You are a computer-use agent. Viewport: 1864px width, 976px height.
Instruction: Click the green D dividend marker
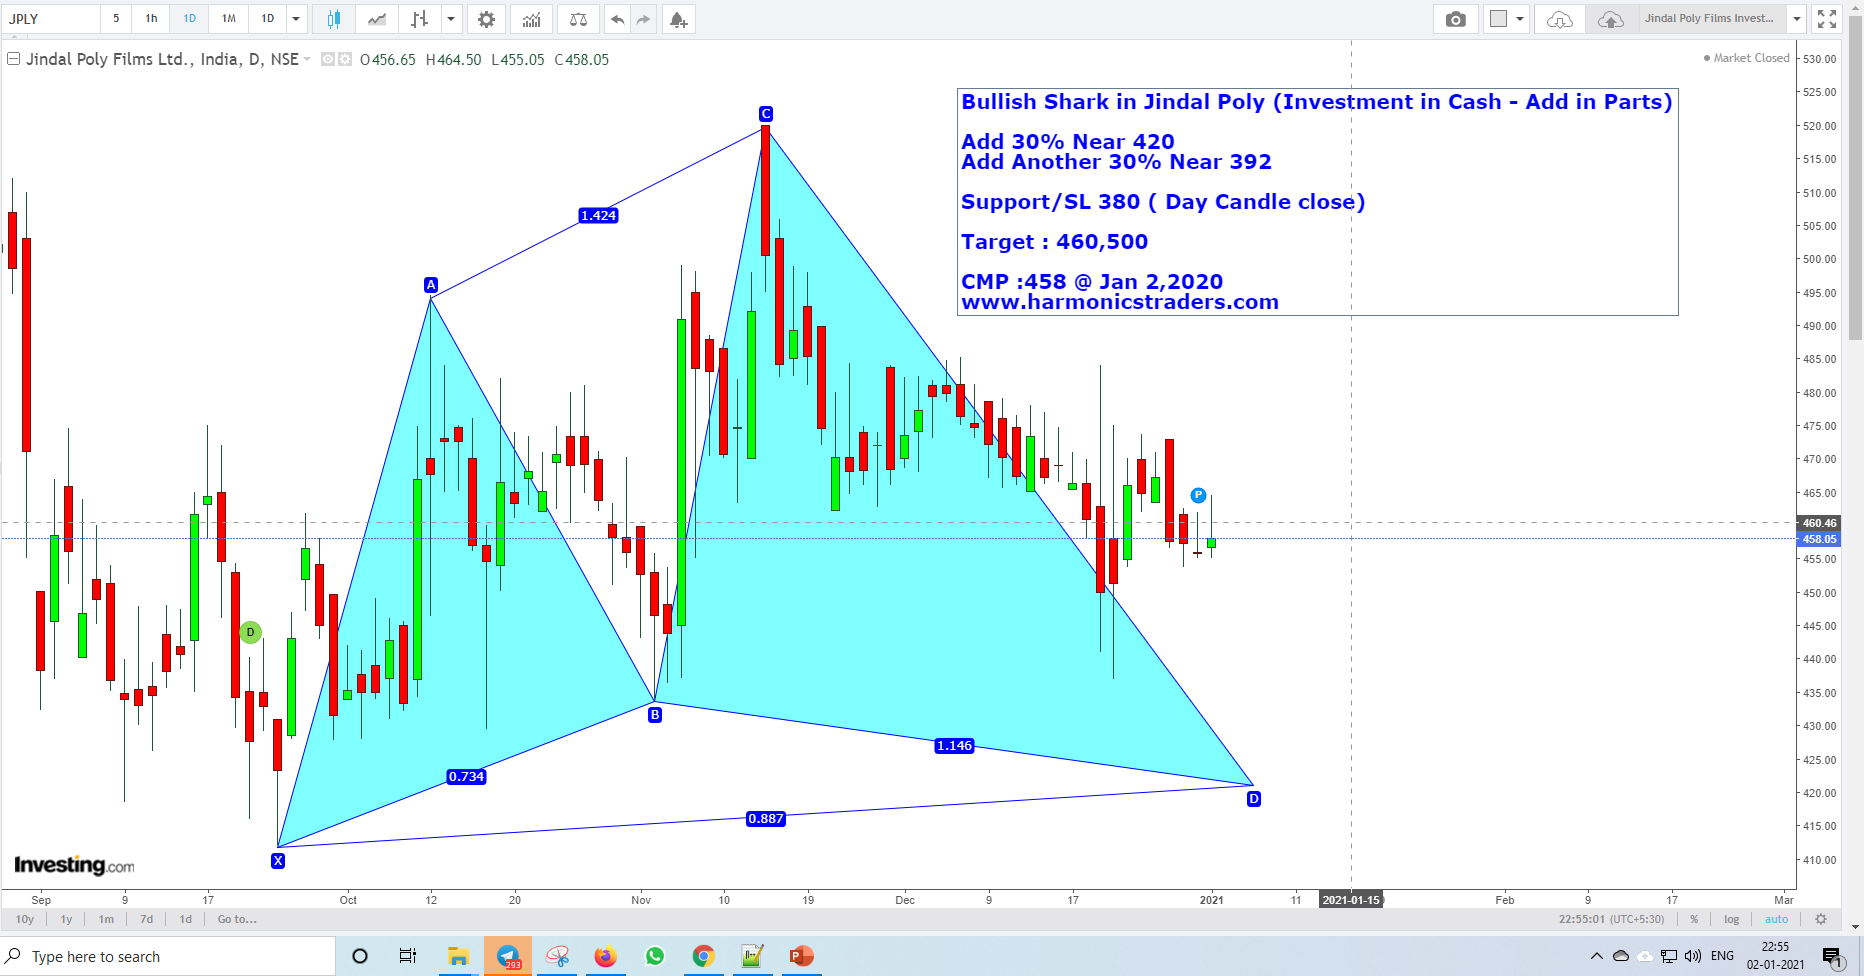(x=251, y=632)
